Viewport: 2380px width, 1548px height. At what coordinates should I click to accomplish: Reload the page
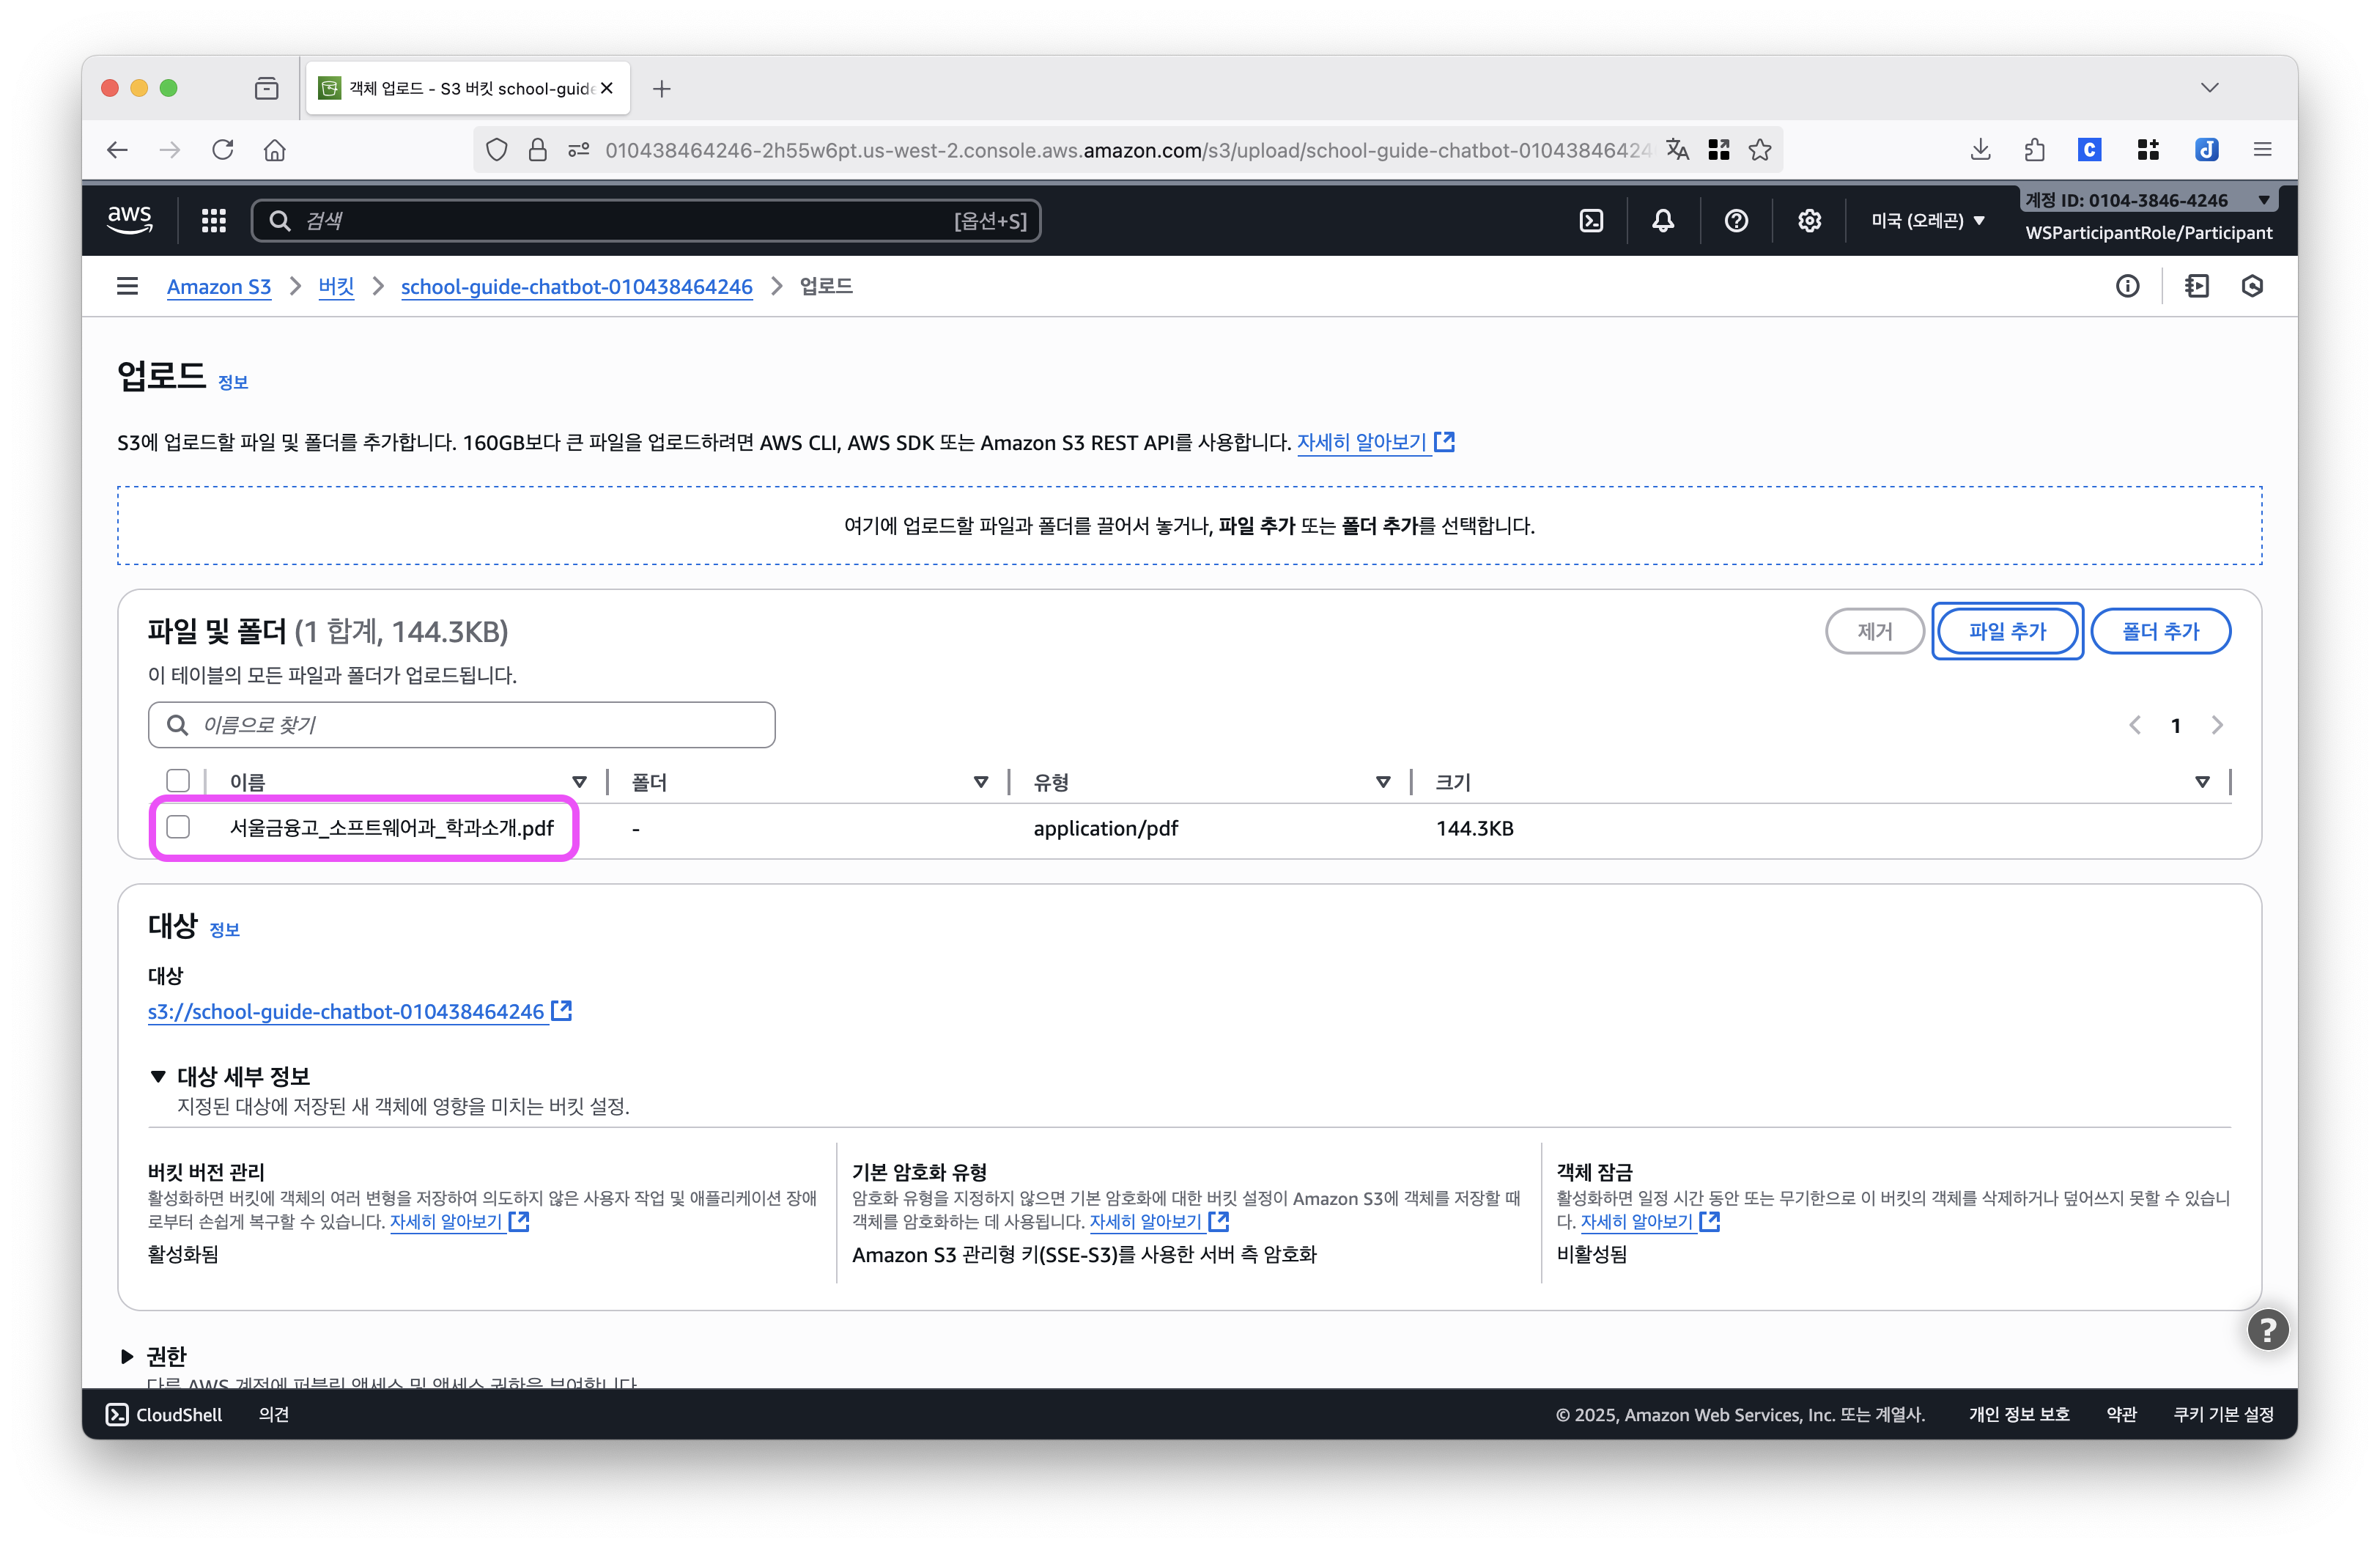click(x=223, y=150)
